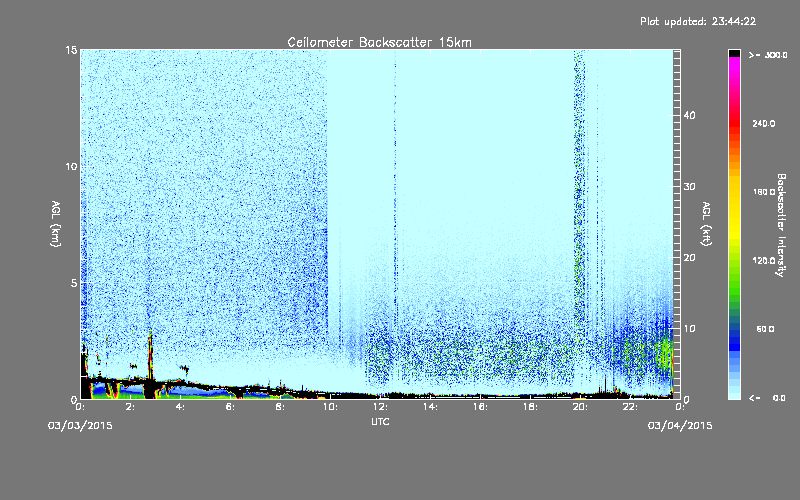Click the "180.0" colorbar value
800x500 pixels.
(x=763, y=192)
